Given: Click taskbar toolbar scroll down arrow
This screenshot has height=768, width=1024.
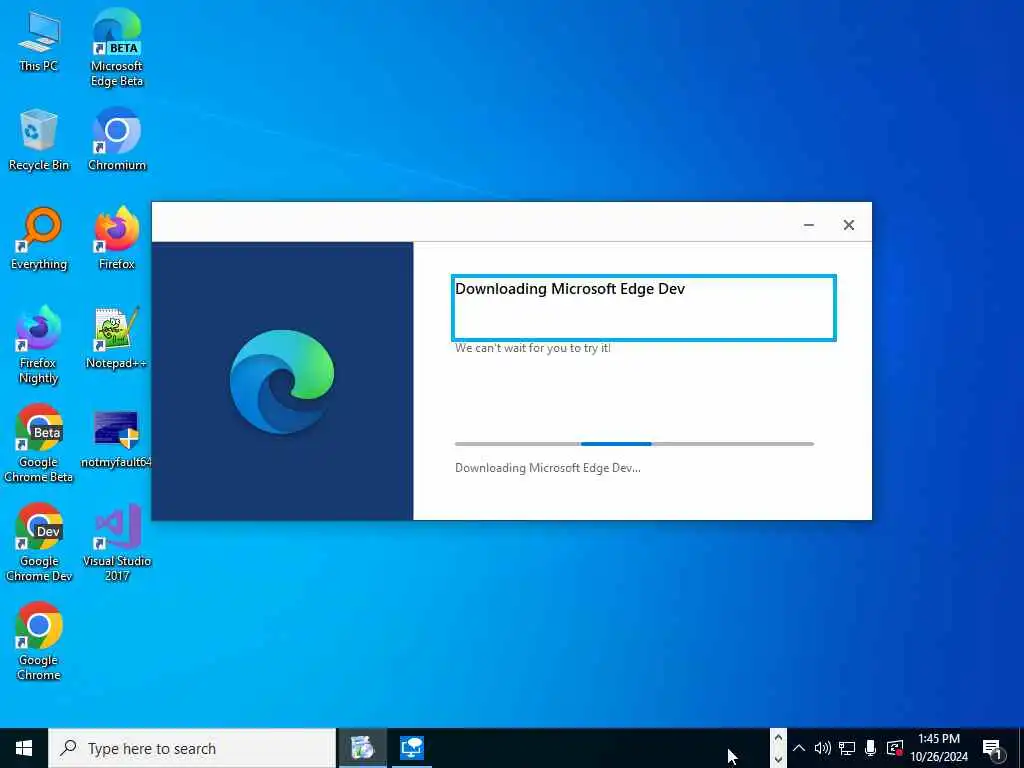Looking at the screenshot, I should tap(778, 759).
